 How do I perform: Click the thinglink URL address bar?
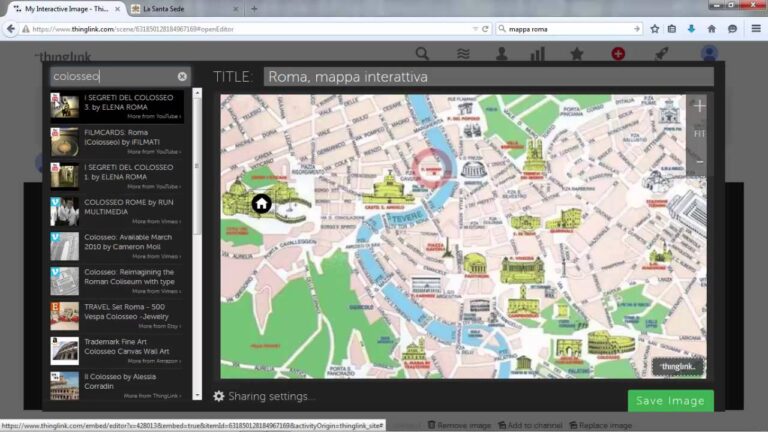[x=245, y=29]
